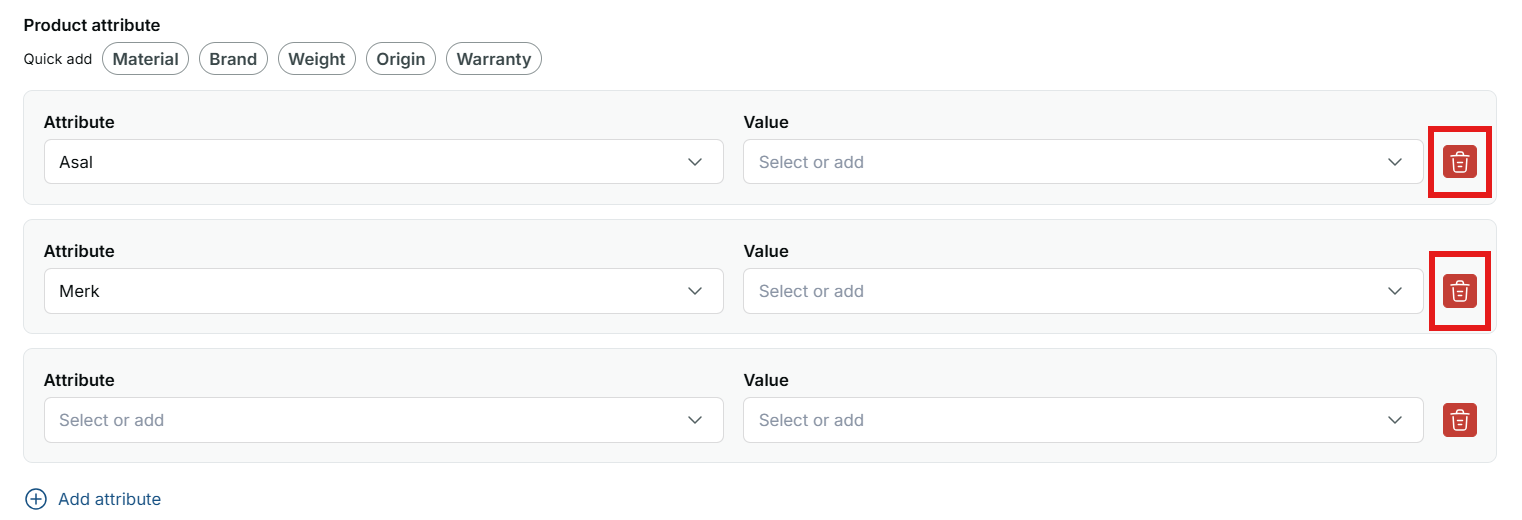Focus the Asal attribute field text
1522x520 pixels.
[76, 162]
